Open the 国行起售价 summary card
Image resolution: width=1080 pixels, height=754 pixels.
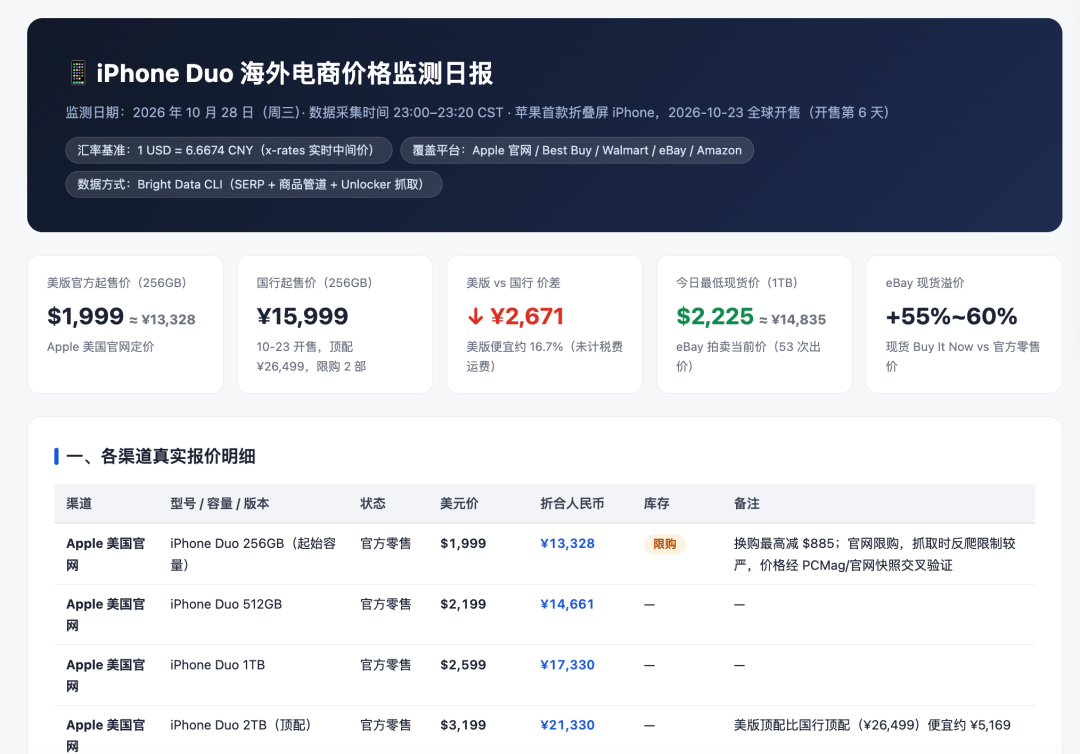coord(335,324)
